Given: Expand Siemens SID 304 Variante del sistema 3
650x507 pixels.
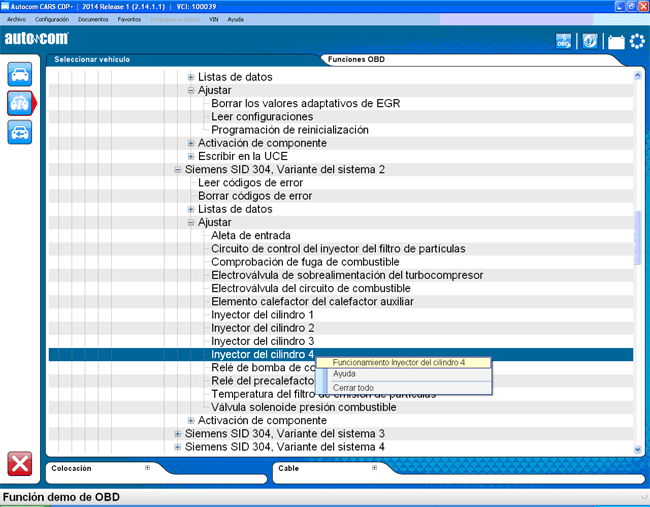Looking at the screenshot, I should pos(177,434).
